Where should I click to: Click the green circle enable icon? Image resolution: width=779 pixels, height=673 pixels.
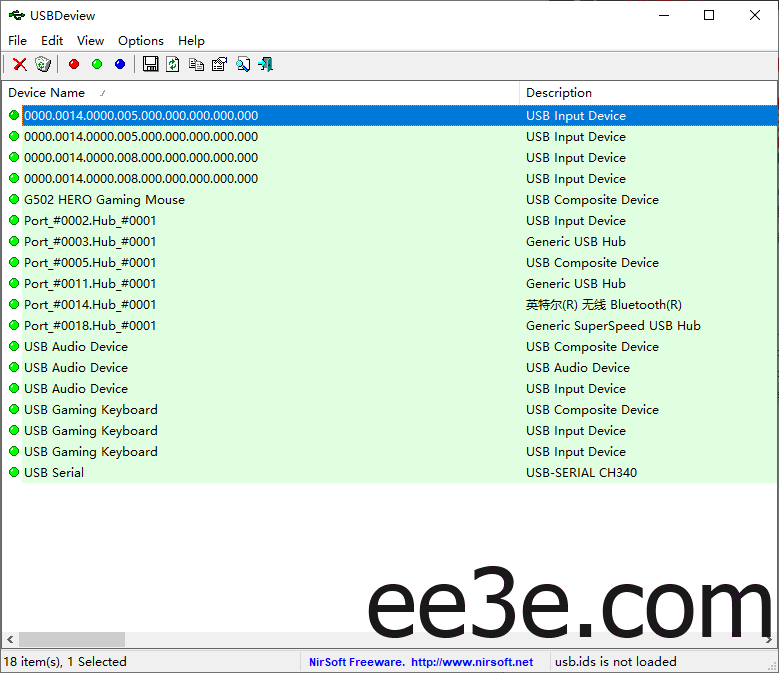point(97,64)
